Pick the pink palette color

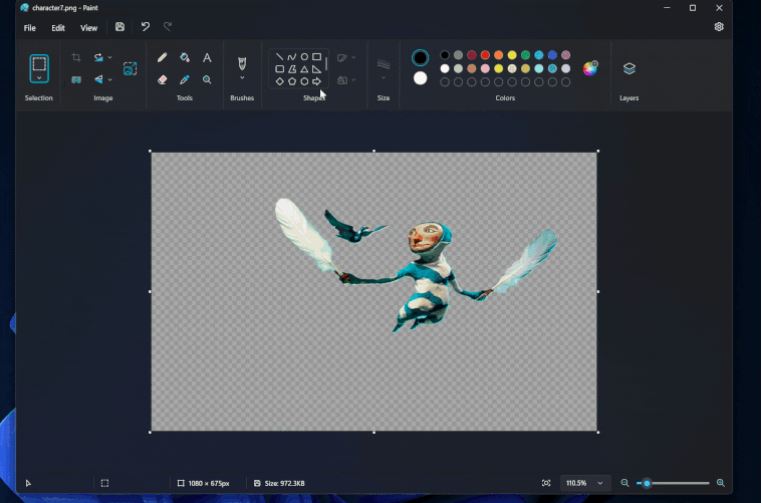[x=485, y=69]
